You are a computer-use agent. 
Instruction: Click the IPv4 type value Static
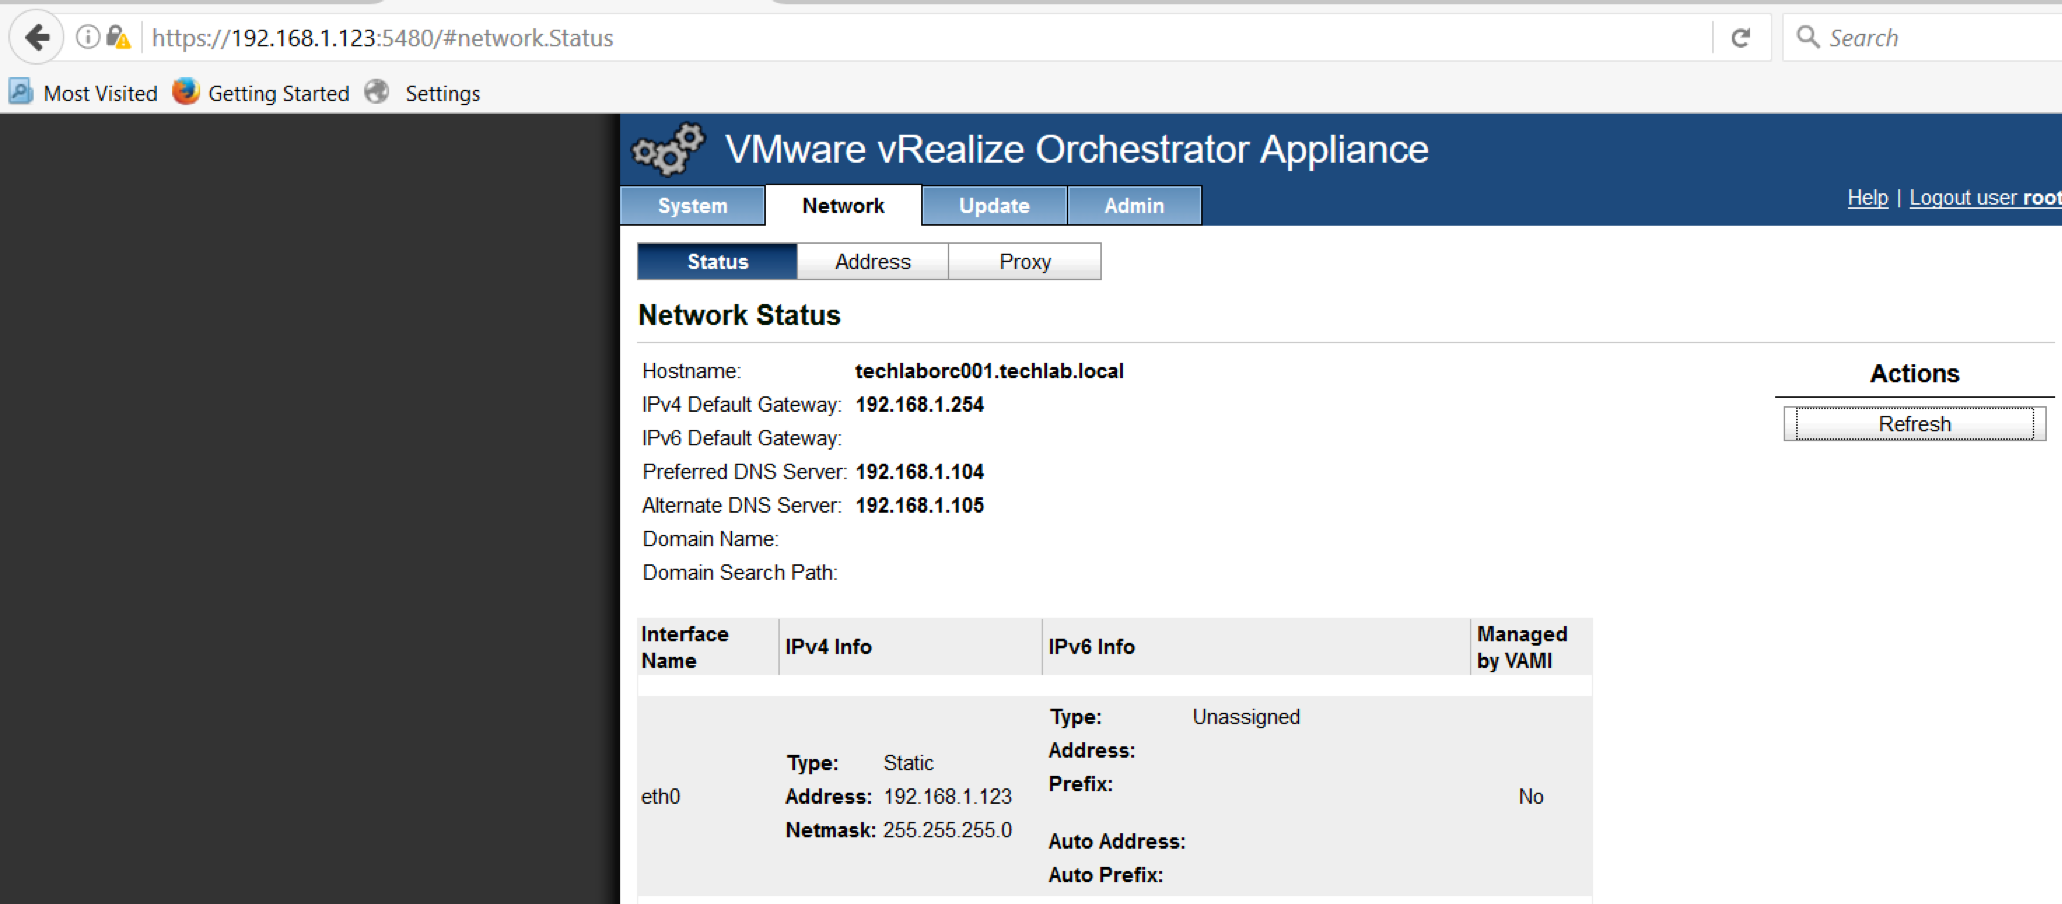(908, 763)
